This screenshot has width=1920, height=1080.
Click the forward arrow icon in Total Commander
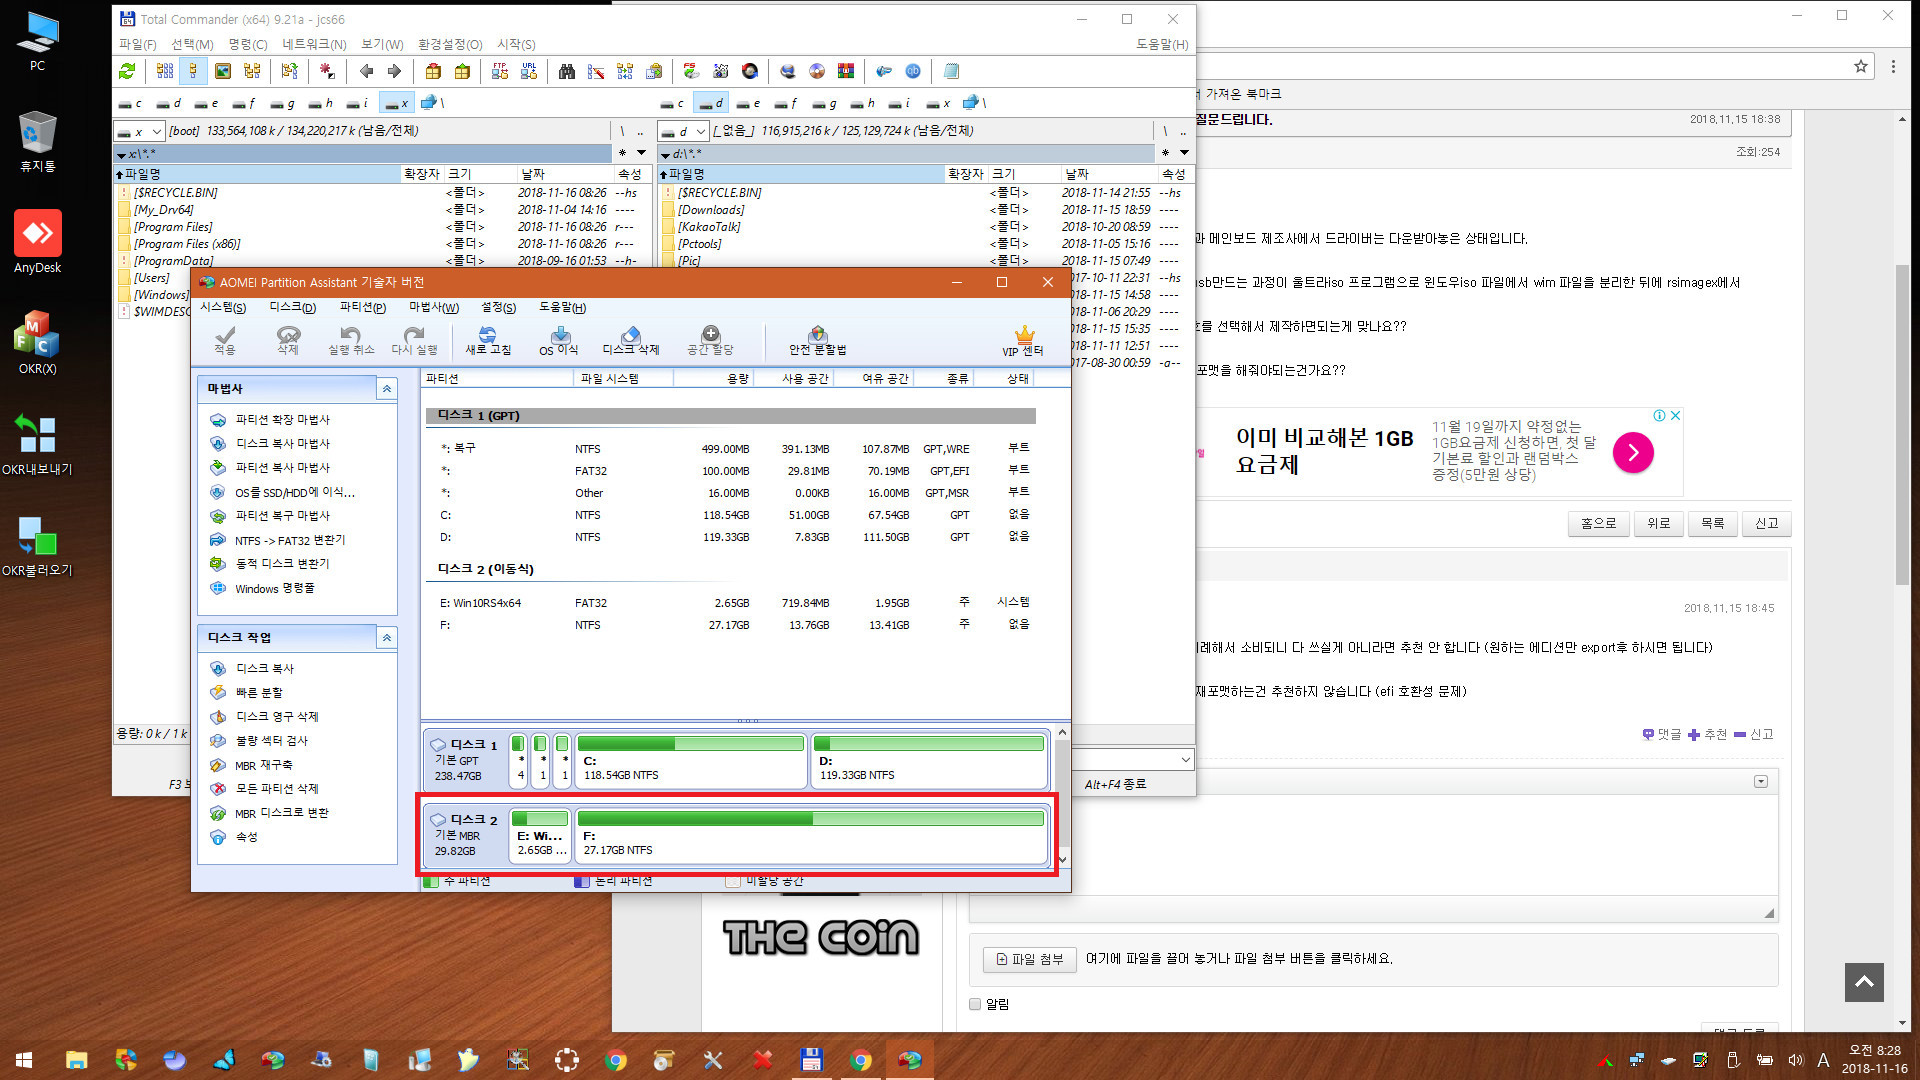coord(394,71)
